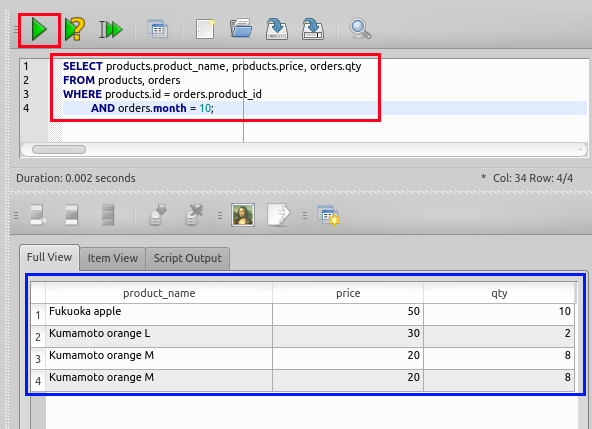
Task: Create a new blank SQL script
Action: pyautogui.click(x=205, y=29)
